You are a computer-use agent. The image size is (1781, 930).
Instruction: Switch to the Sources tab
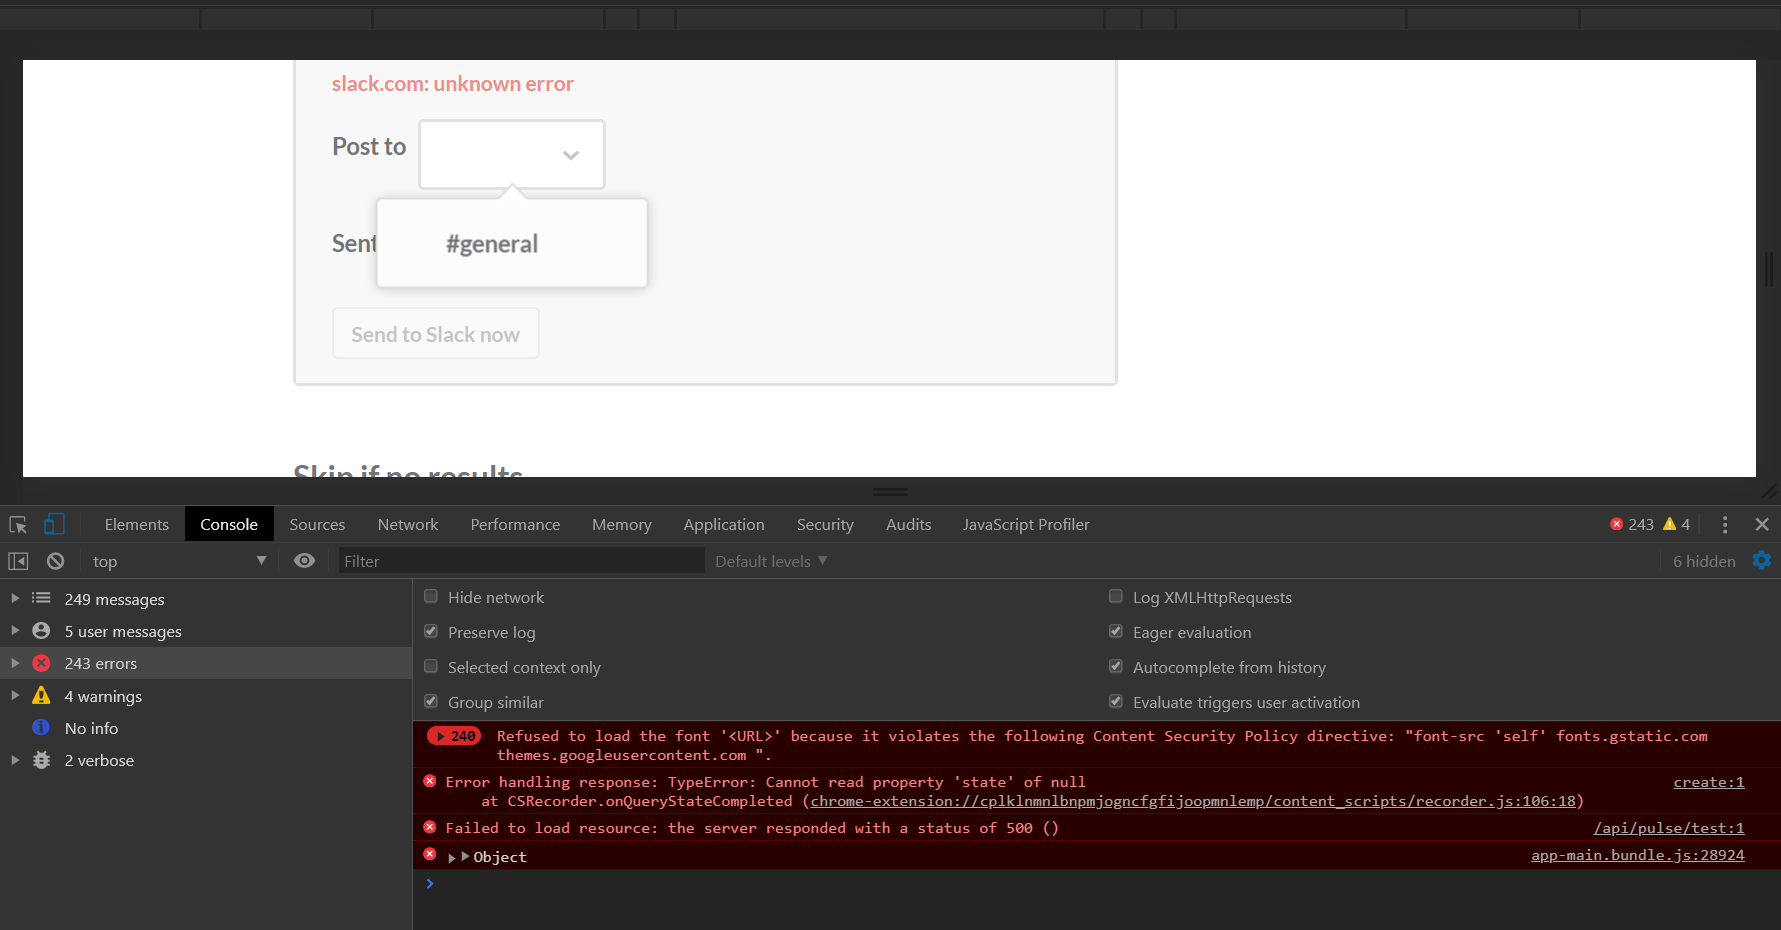(317, 524)
